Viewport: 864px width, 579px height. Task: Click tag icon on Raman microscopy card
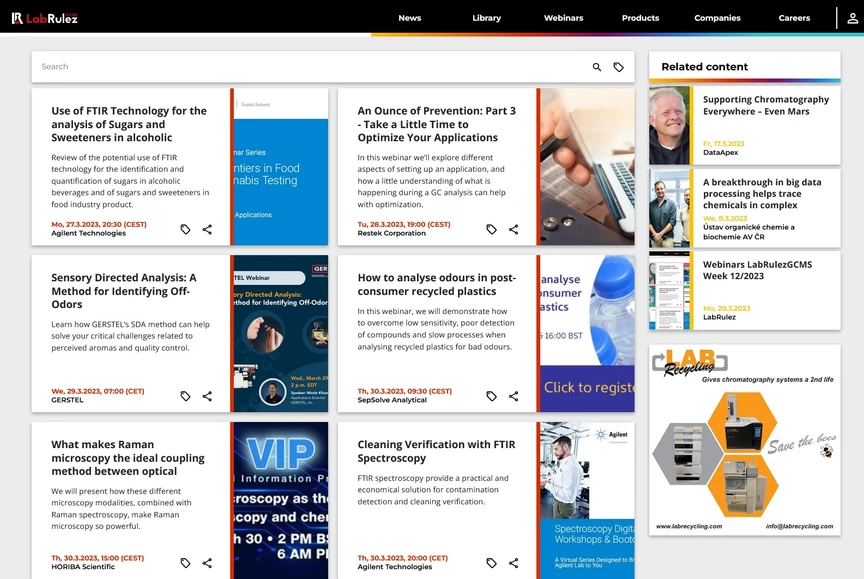[x=185, y=563]
